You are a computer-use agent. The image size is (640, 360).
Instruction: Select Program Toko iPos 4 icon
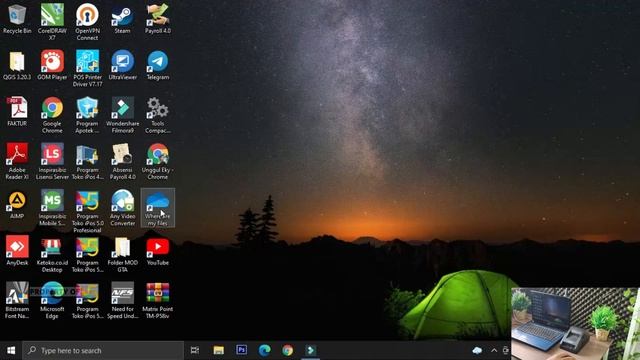87,161
